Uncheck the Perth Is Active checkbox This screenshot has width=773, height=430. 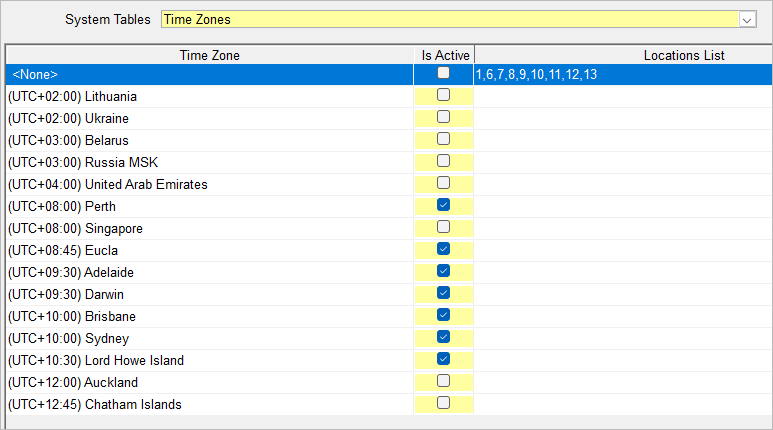443,205
